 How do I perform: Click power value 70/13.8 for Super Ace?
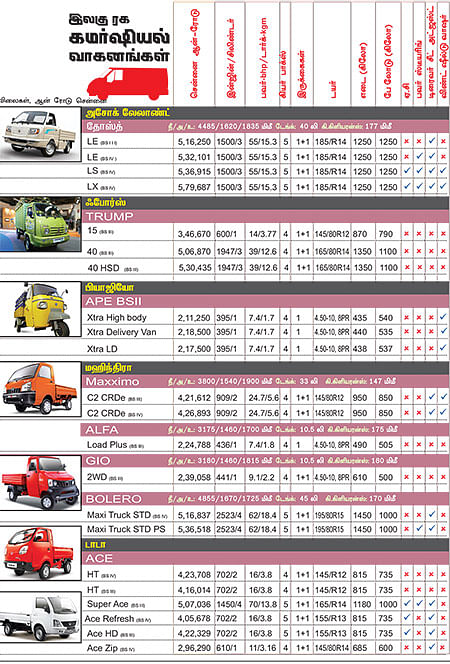(262, 604)
